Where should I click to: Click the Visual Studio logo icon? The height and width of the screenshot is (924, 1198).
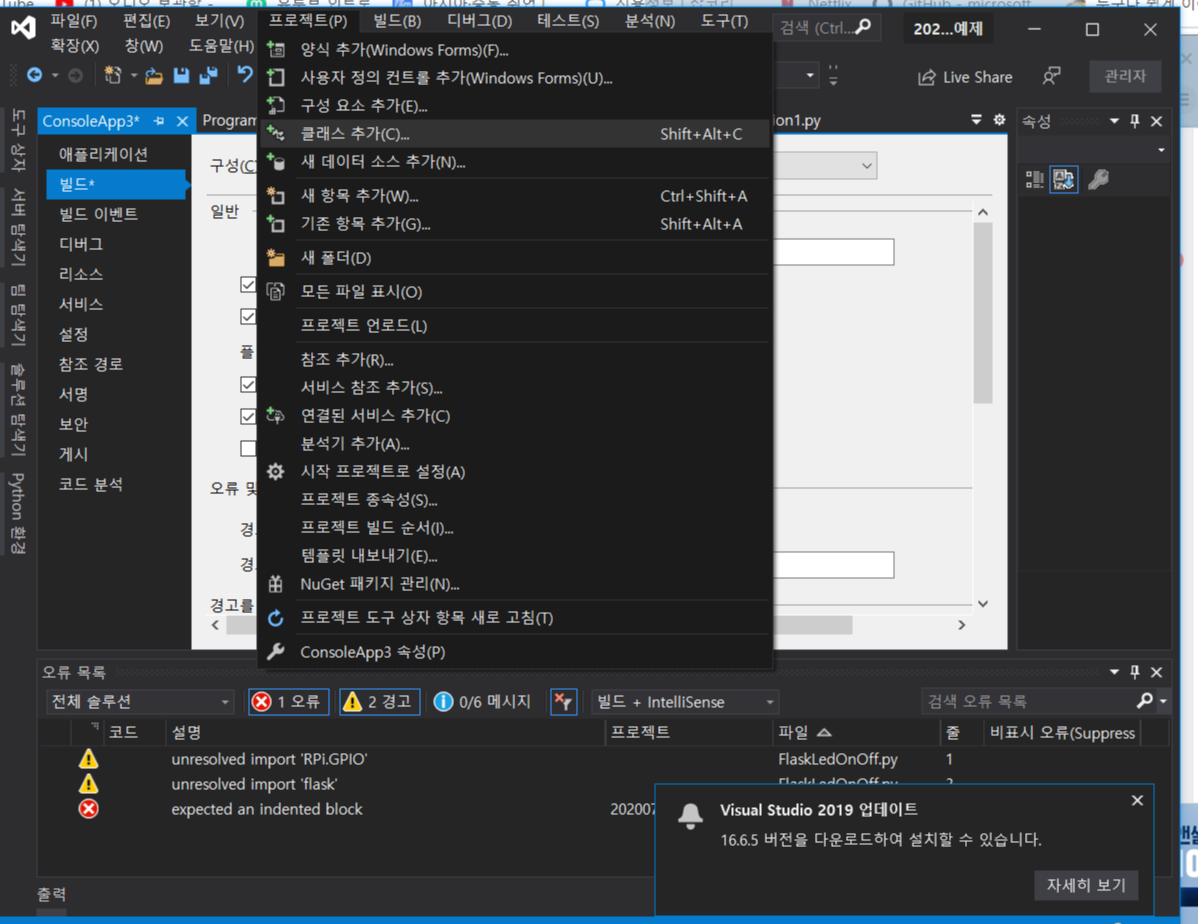[23, 28]
